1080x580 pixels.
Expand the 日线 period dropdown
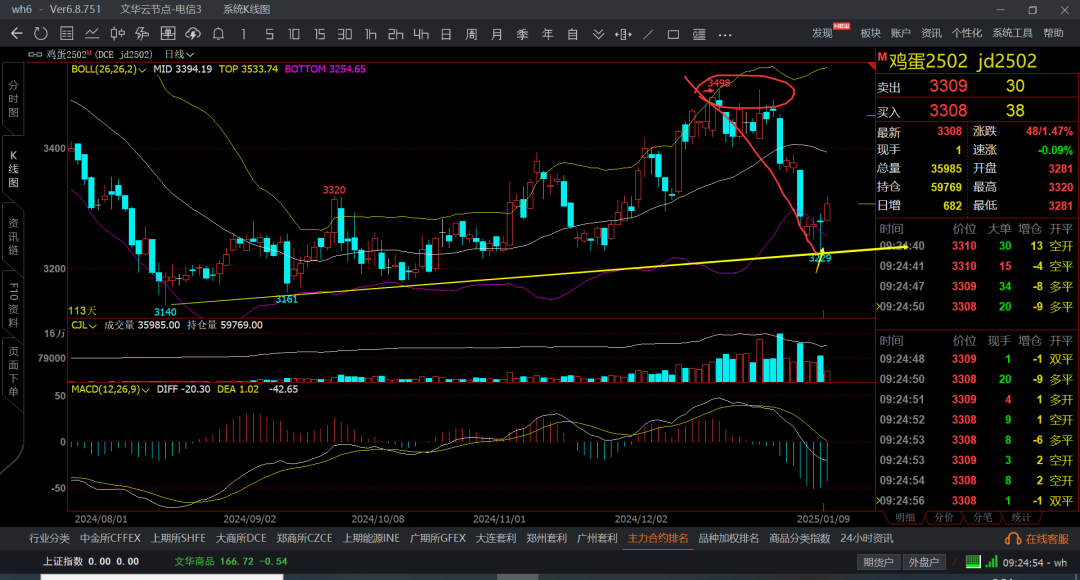pyautogui.click(x=180, y=54)
